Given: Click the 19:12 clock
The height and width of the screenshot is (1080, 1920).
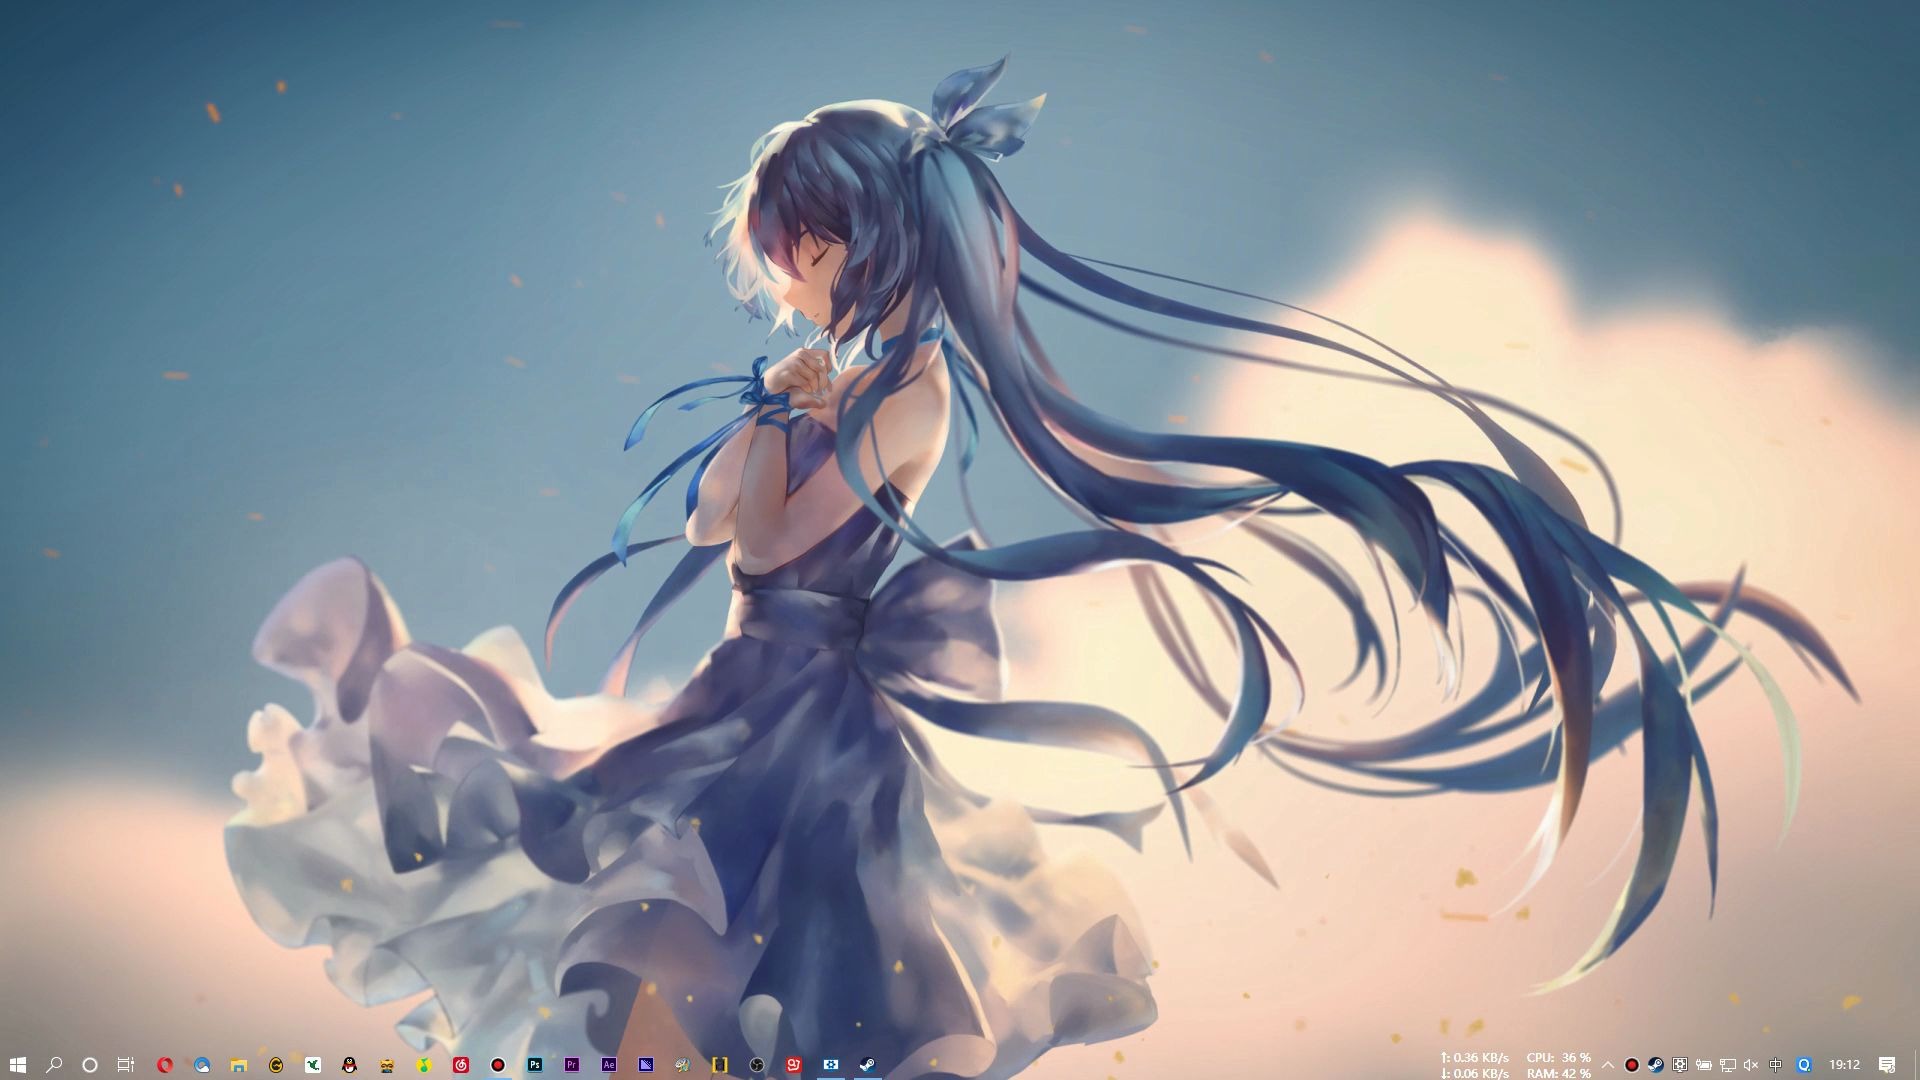Looking at the screenshot, I should click(1844, 1065).
